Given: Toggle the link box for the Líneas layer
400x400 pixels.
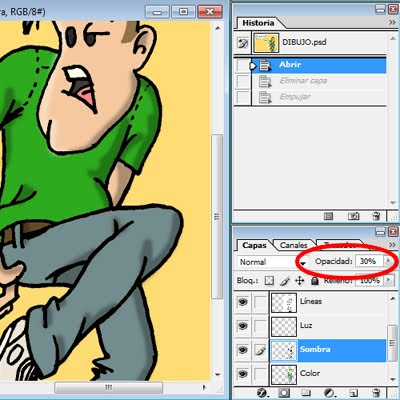Looking at the screenshot, I should click(260, 302).
